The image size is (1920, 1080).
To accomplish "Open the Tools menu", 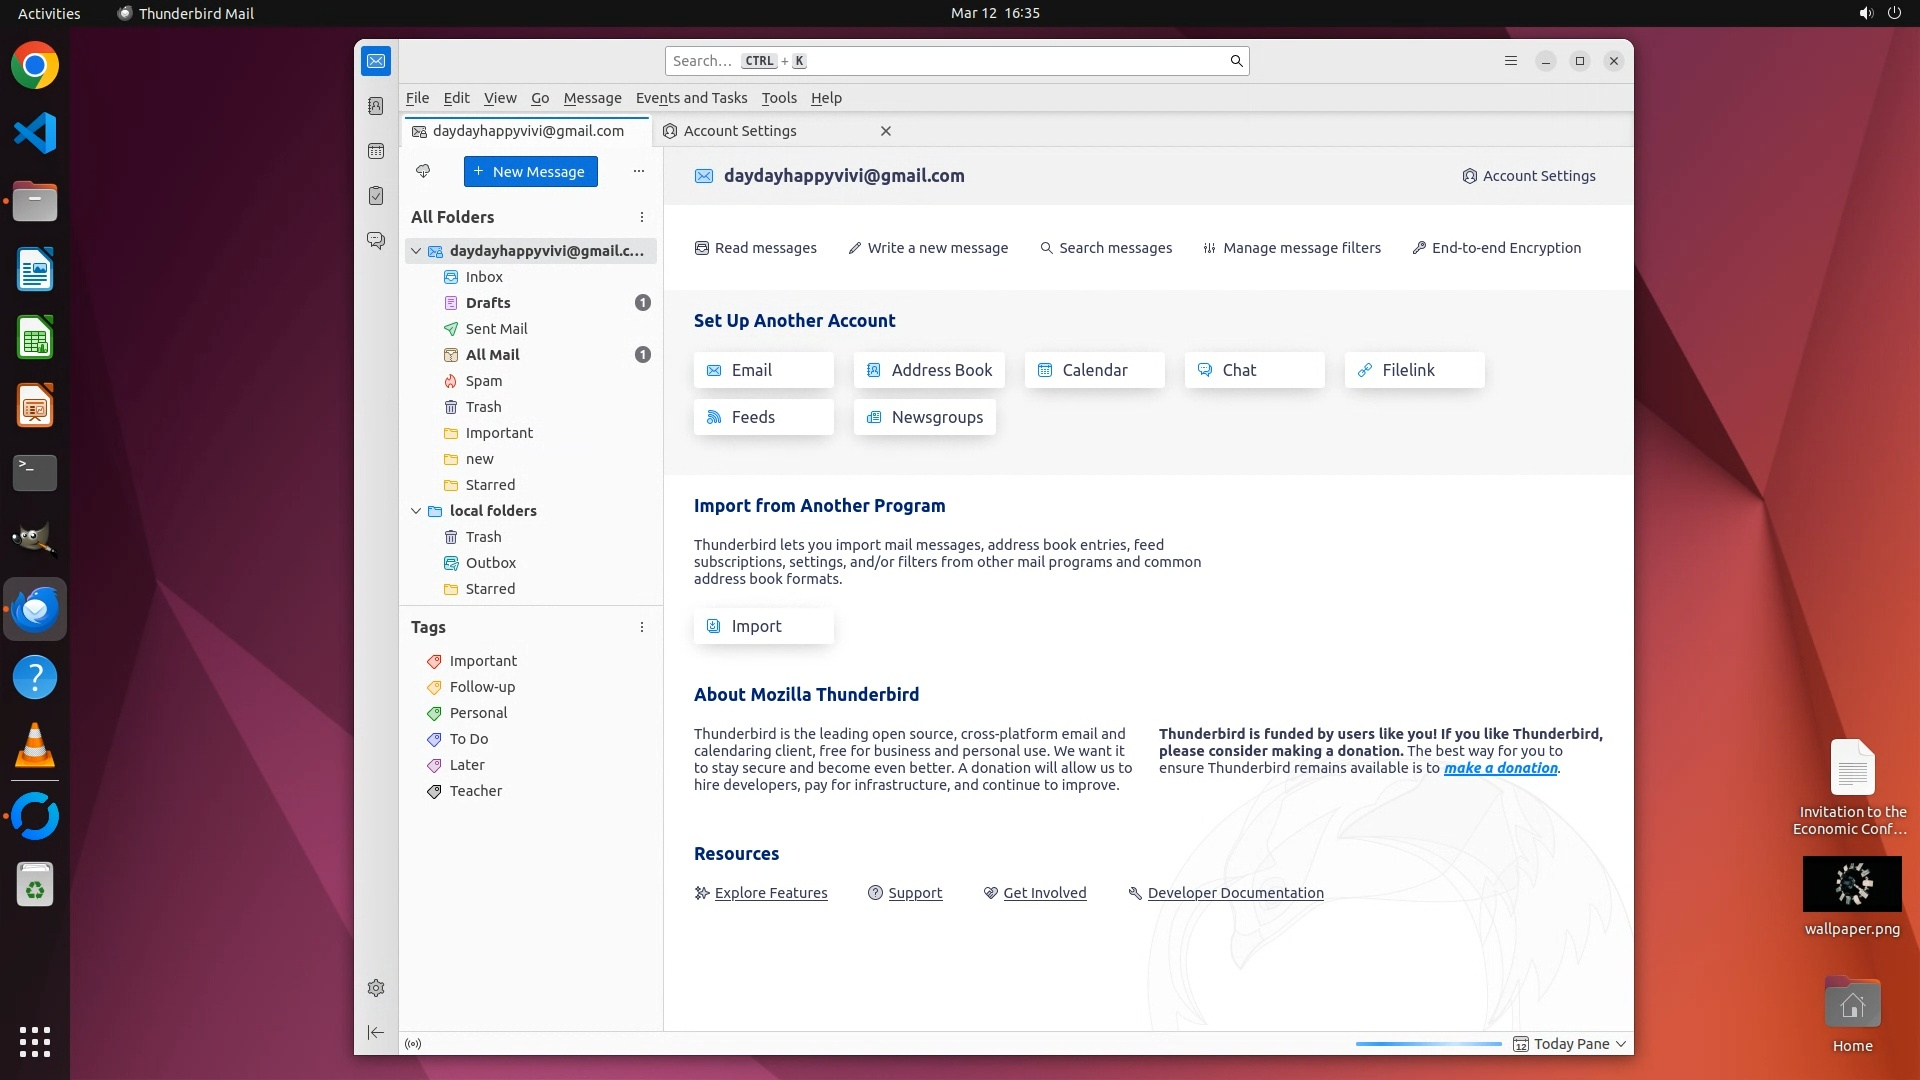I will coord(778,98).
